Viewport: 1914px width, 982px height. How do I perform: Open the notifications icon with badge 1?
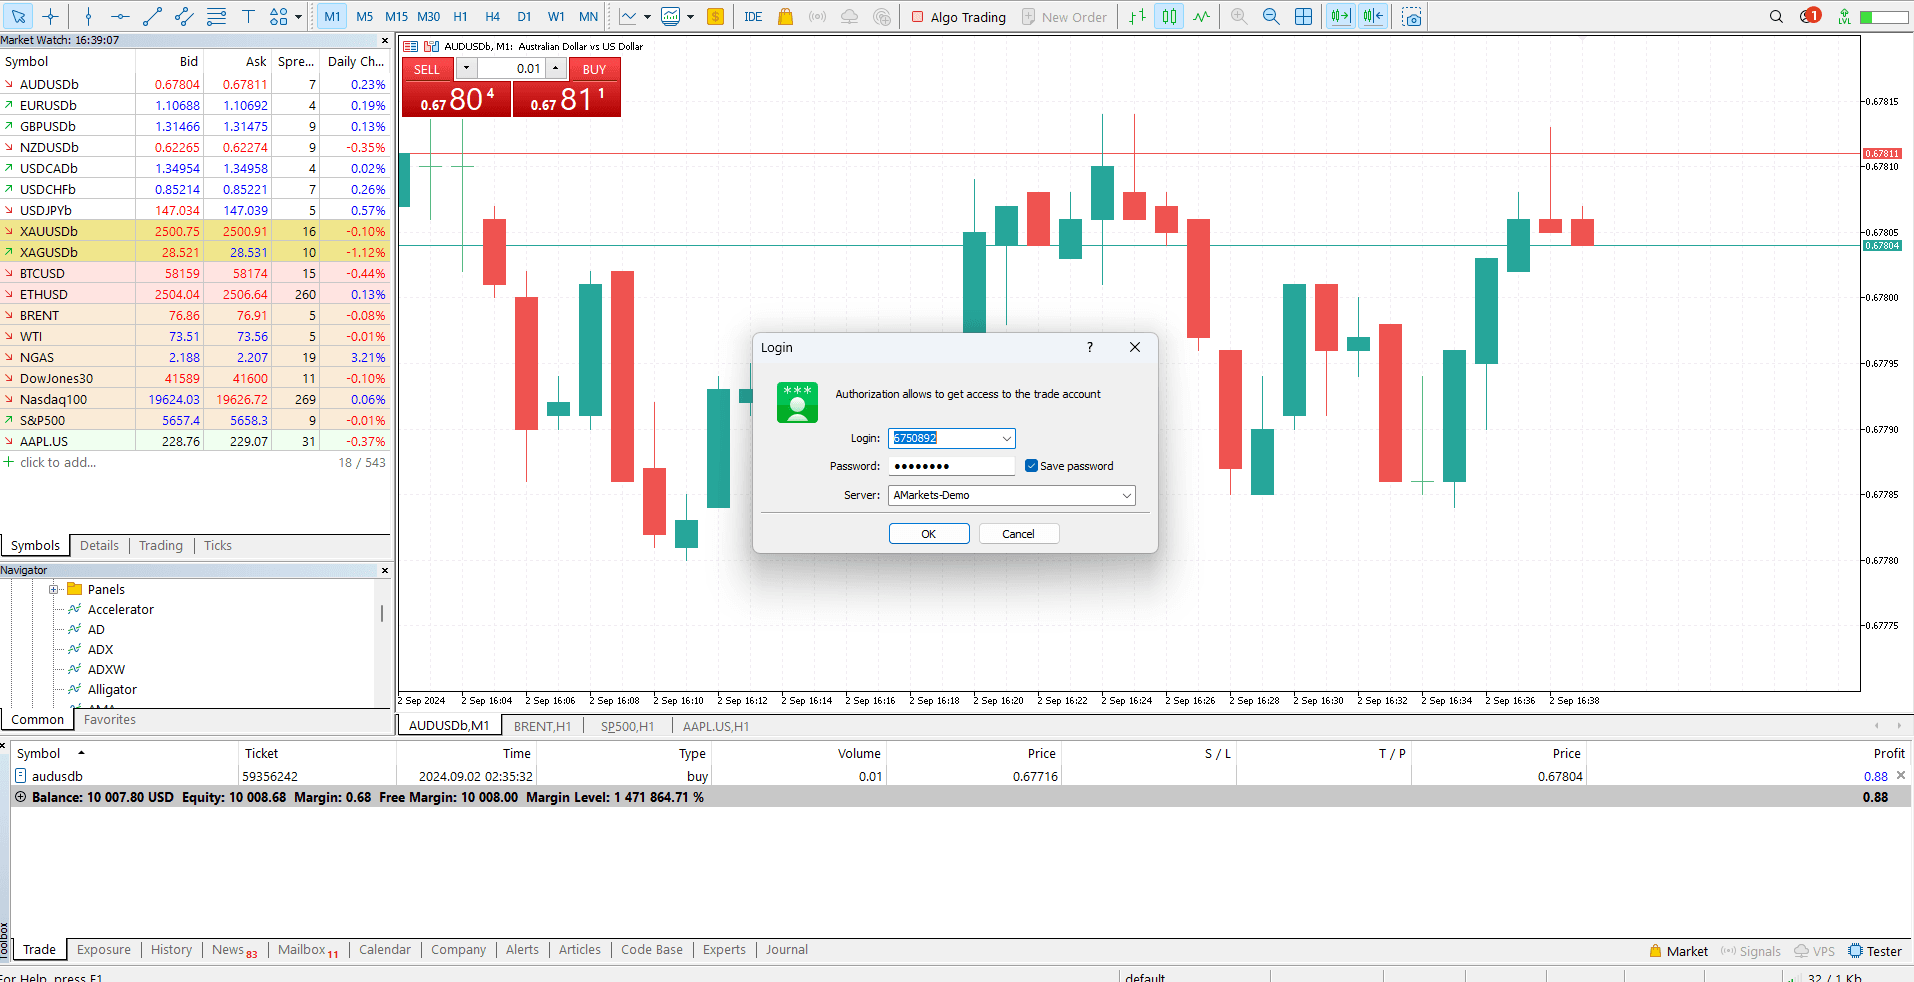click(x=1810, y=16)
